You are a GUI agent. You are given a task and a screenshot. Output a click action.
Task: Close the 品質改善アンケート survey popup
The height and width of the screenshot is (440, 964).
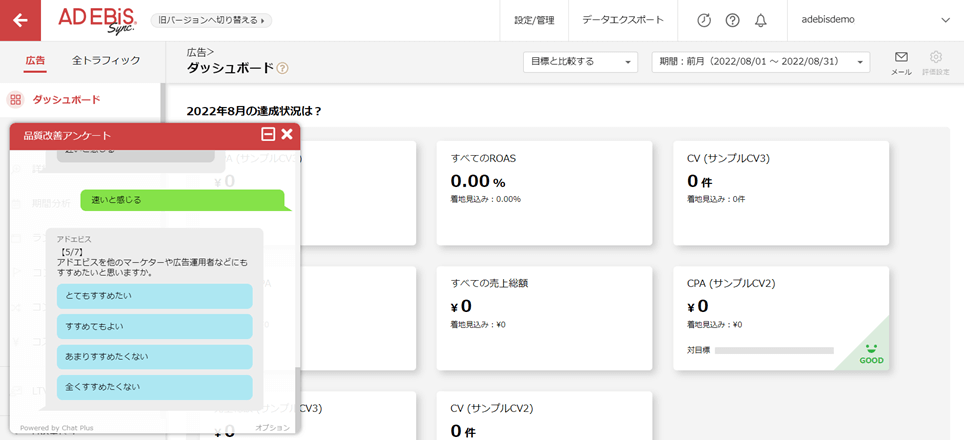(x=287, y=135)
